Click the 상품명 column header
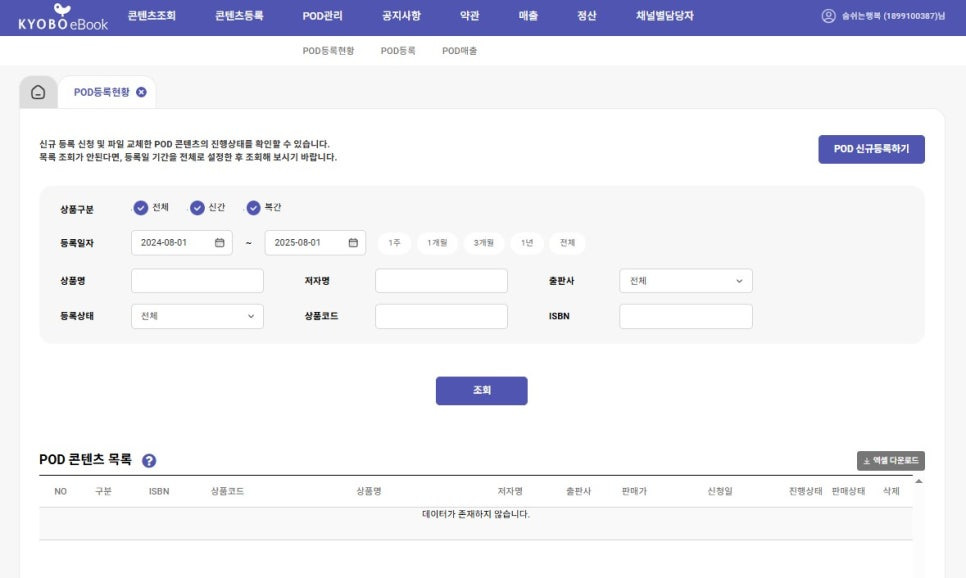The width and height of the screenshot is (966, 578). click(368, 491)
